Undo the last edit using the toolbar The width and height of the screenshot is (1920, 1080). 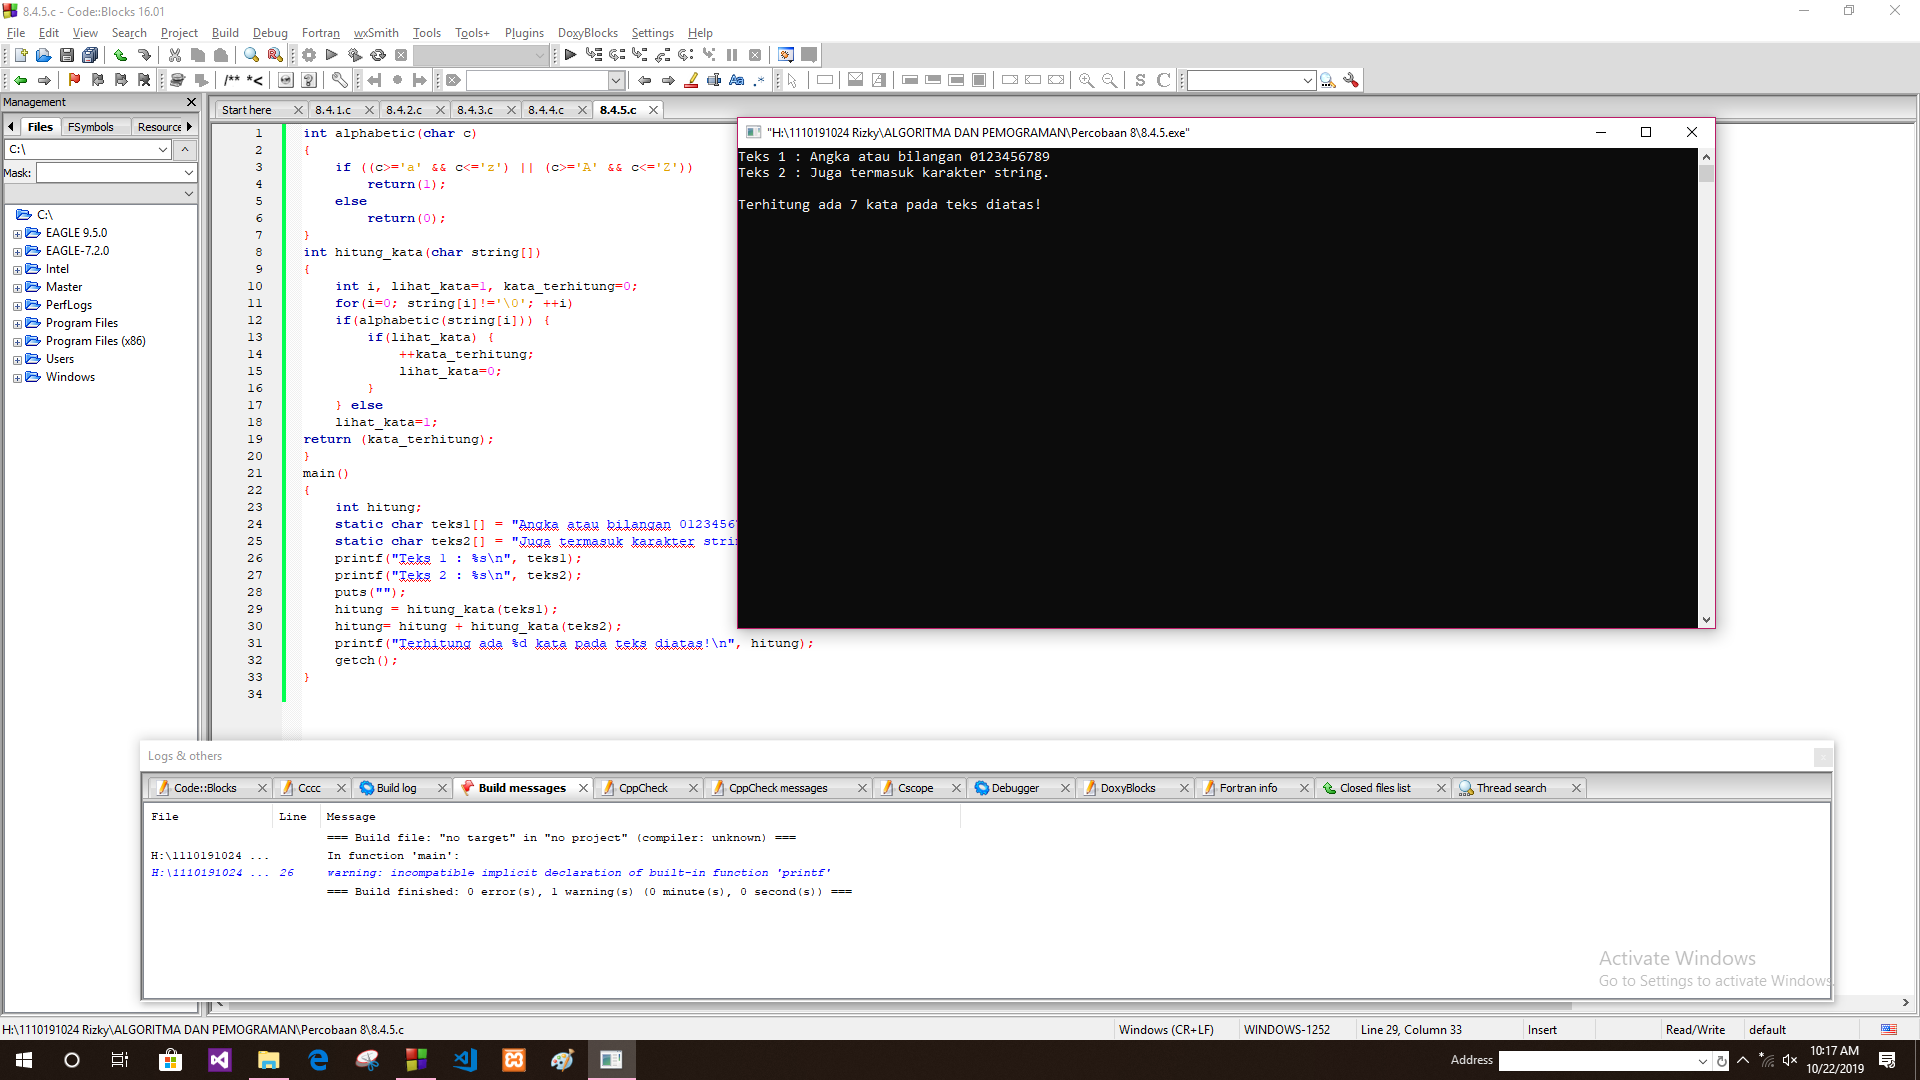click(120, 55)
